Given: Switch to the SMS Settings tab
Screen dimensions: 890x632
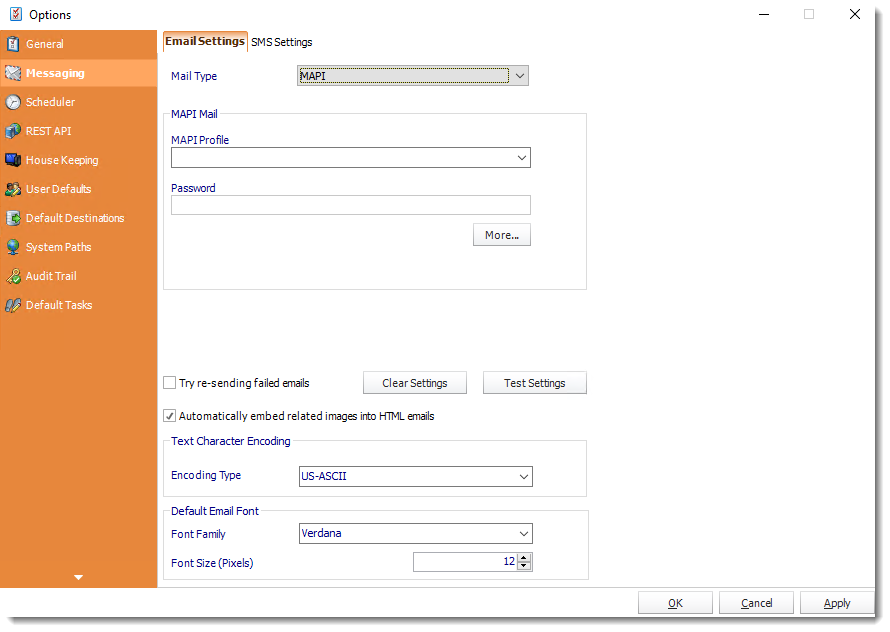Looking at the screenshot, I should click(x=282, y=42).
